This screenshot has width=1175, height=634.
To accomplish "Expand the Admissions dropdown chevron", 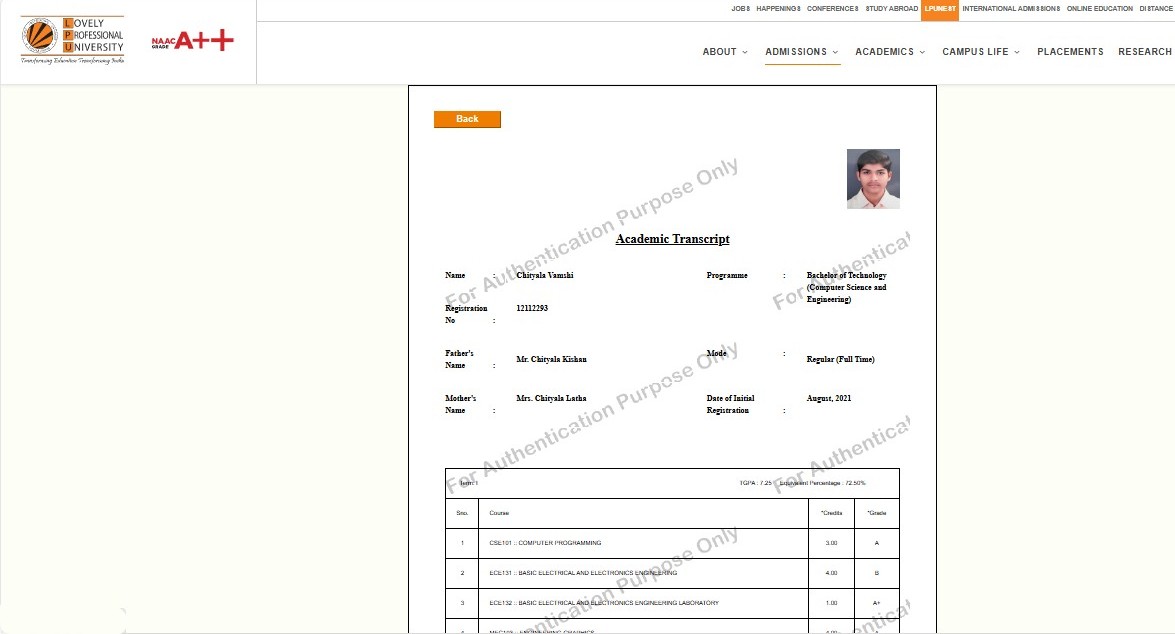I will pyautogui.click(x=835, y=52).
